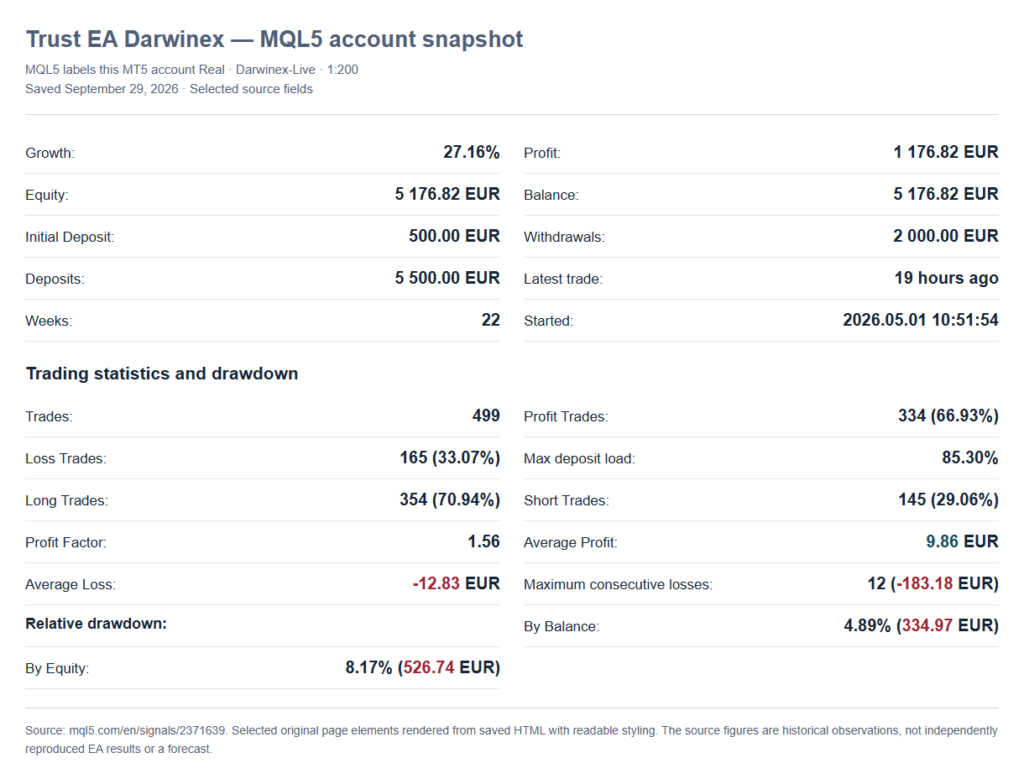Click Profit Trades value 334 (66.93%)

[948, 416]
